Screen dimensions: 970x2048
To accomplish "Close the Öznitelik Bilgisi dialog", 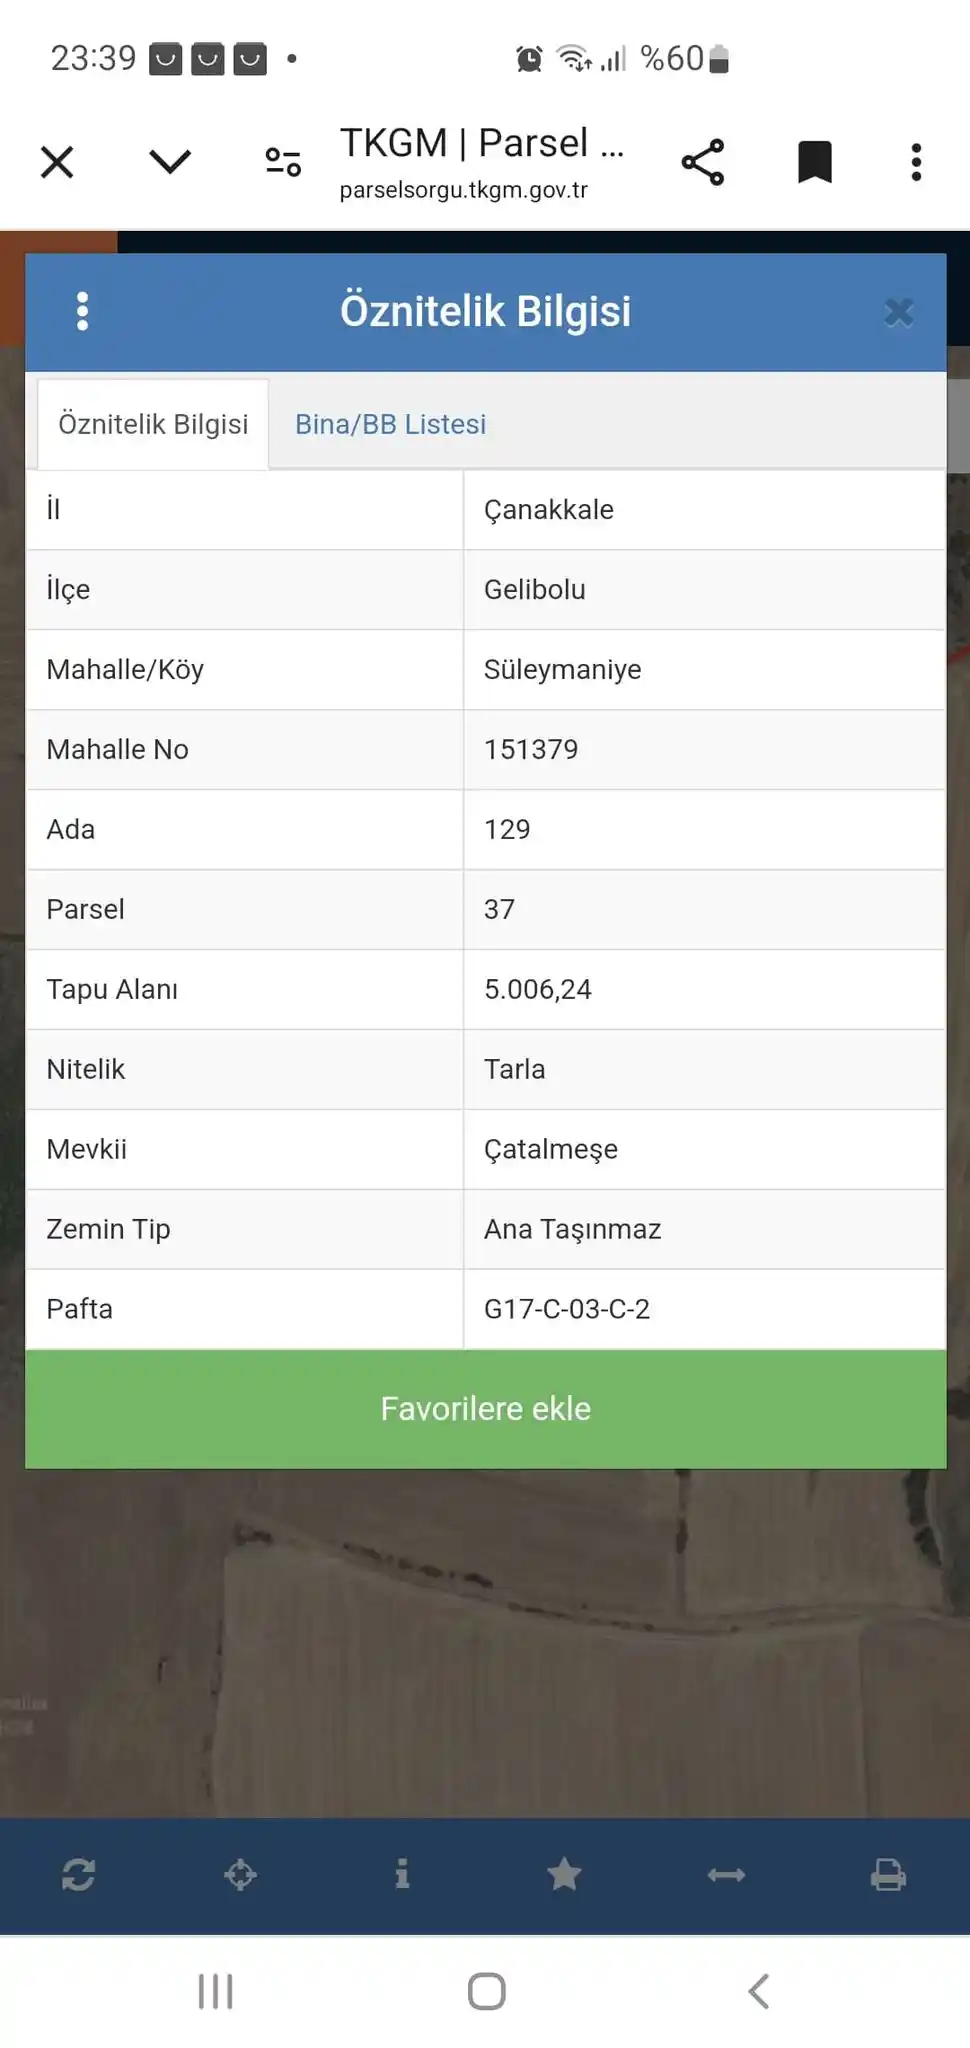I will pyautogui.click(x=899, y=312).
